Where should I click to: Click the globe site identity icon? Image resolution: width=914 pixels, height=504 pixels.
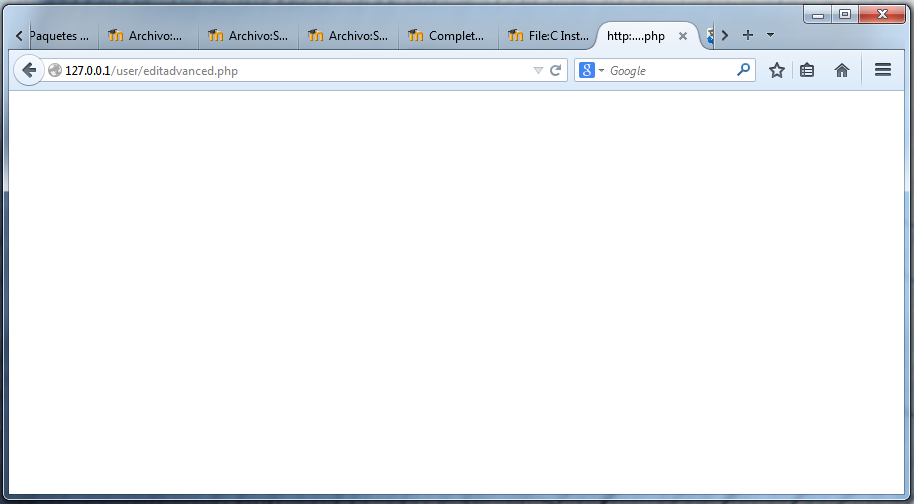click(x=55, y=71)
